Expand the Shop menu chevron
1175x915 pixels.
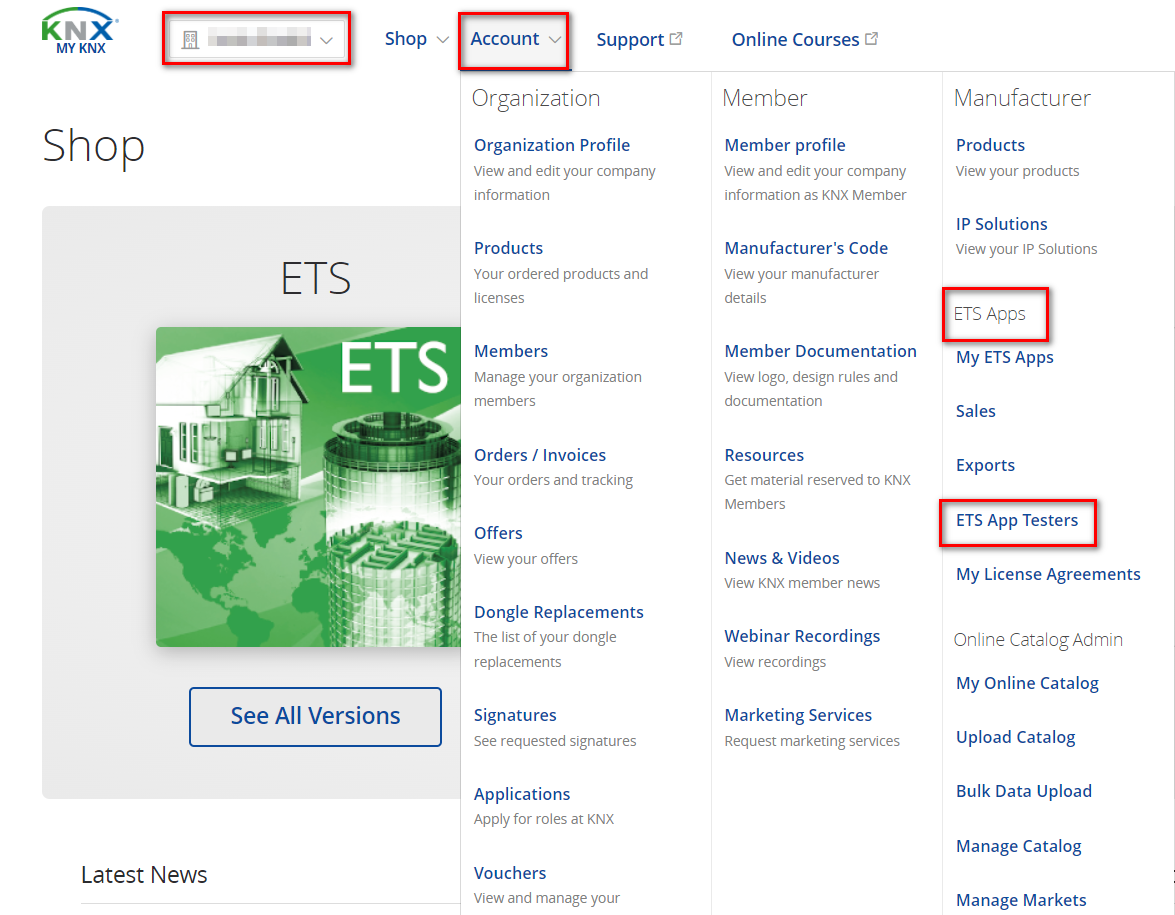click(443, 40)
